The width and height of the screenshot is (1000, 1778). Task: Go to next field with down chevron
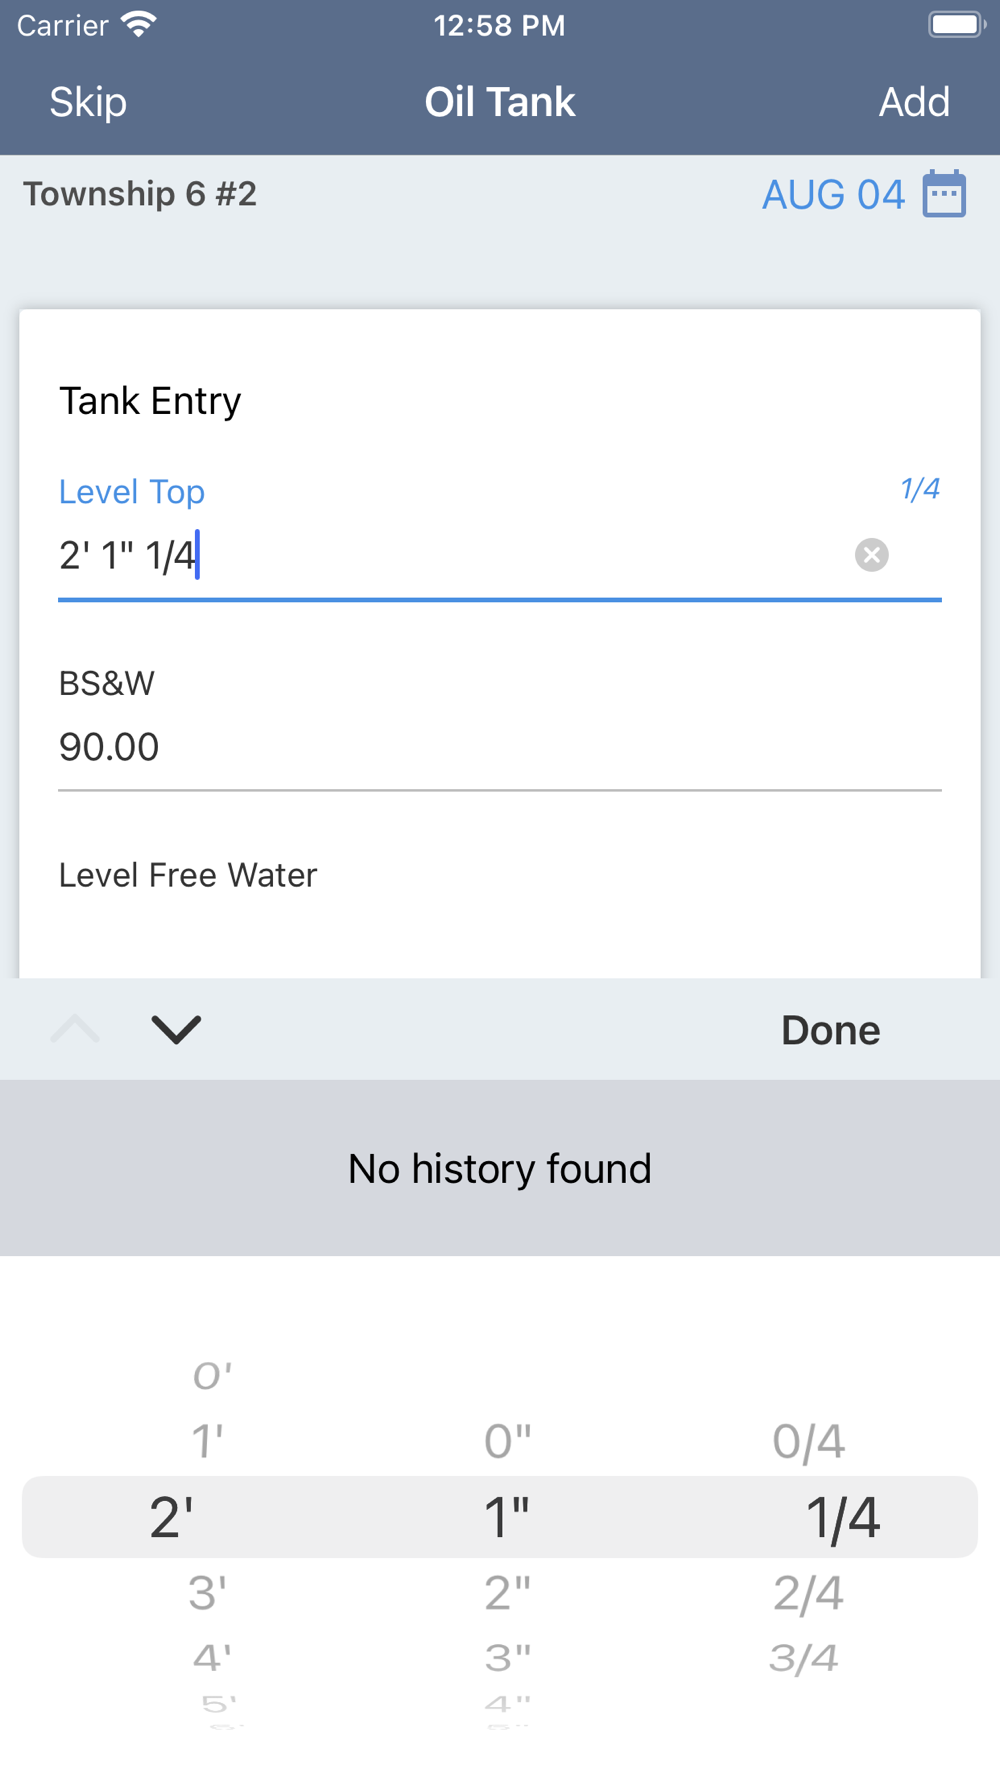click(176, 1029)
